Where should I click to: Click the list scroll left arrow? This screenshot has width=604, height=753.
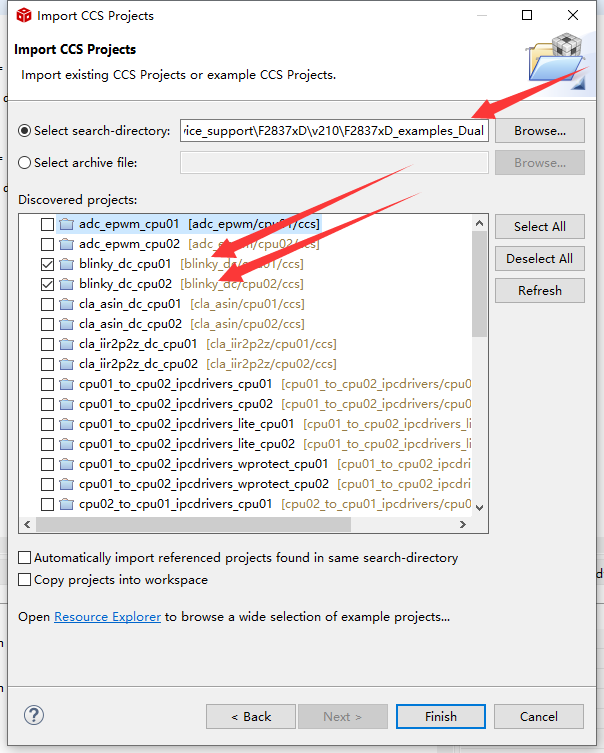click(27, 524)
